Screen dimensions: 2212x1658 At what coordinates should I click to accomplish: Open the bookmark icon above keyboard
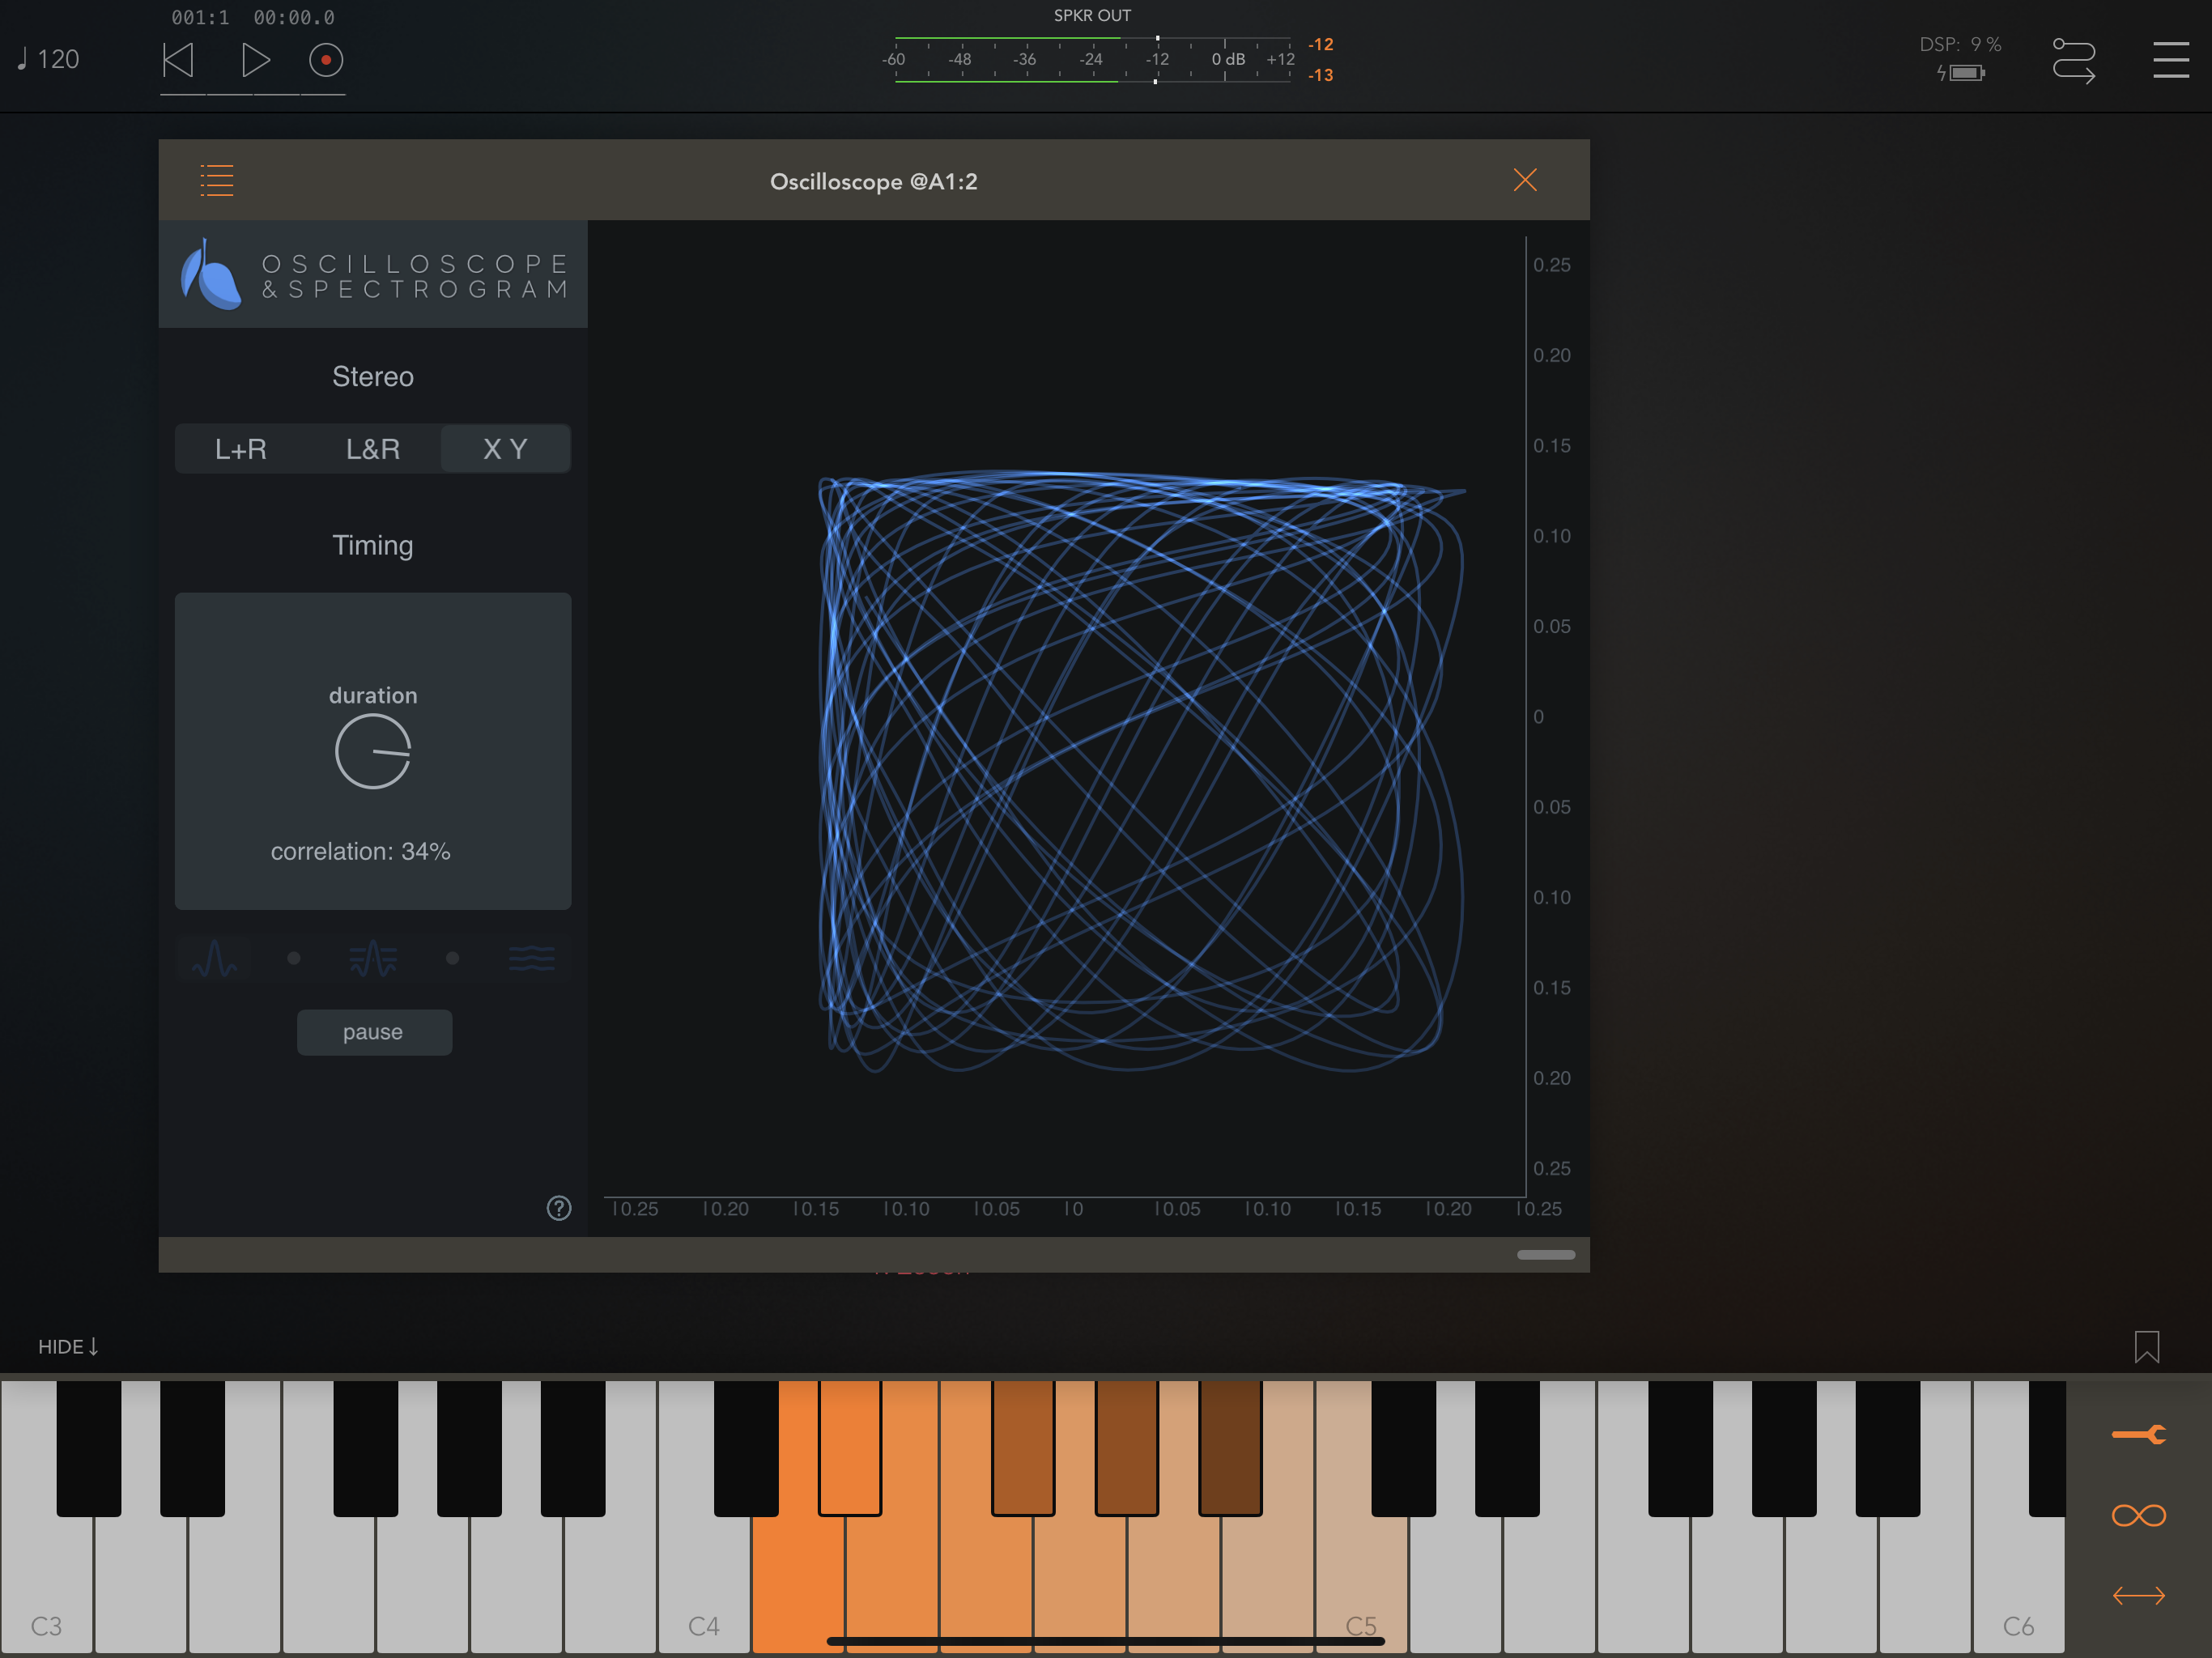[2146, 1346]
